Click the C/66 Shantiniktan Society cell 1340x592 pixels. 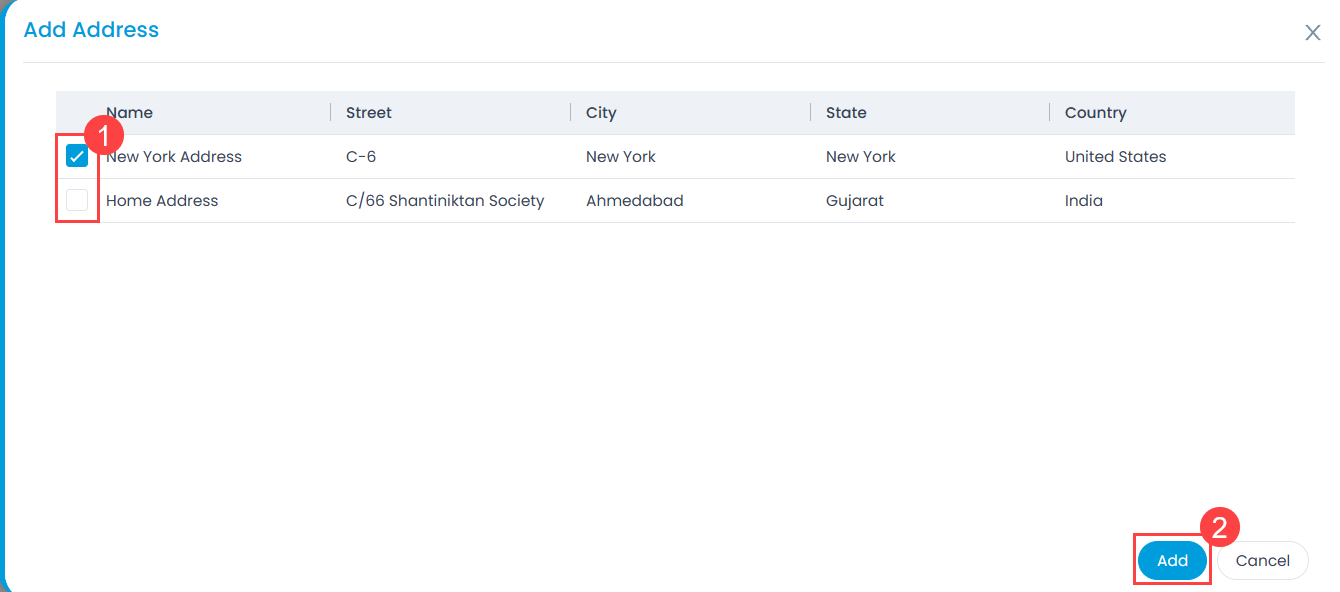point(445,201)
